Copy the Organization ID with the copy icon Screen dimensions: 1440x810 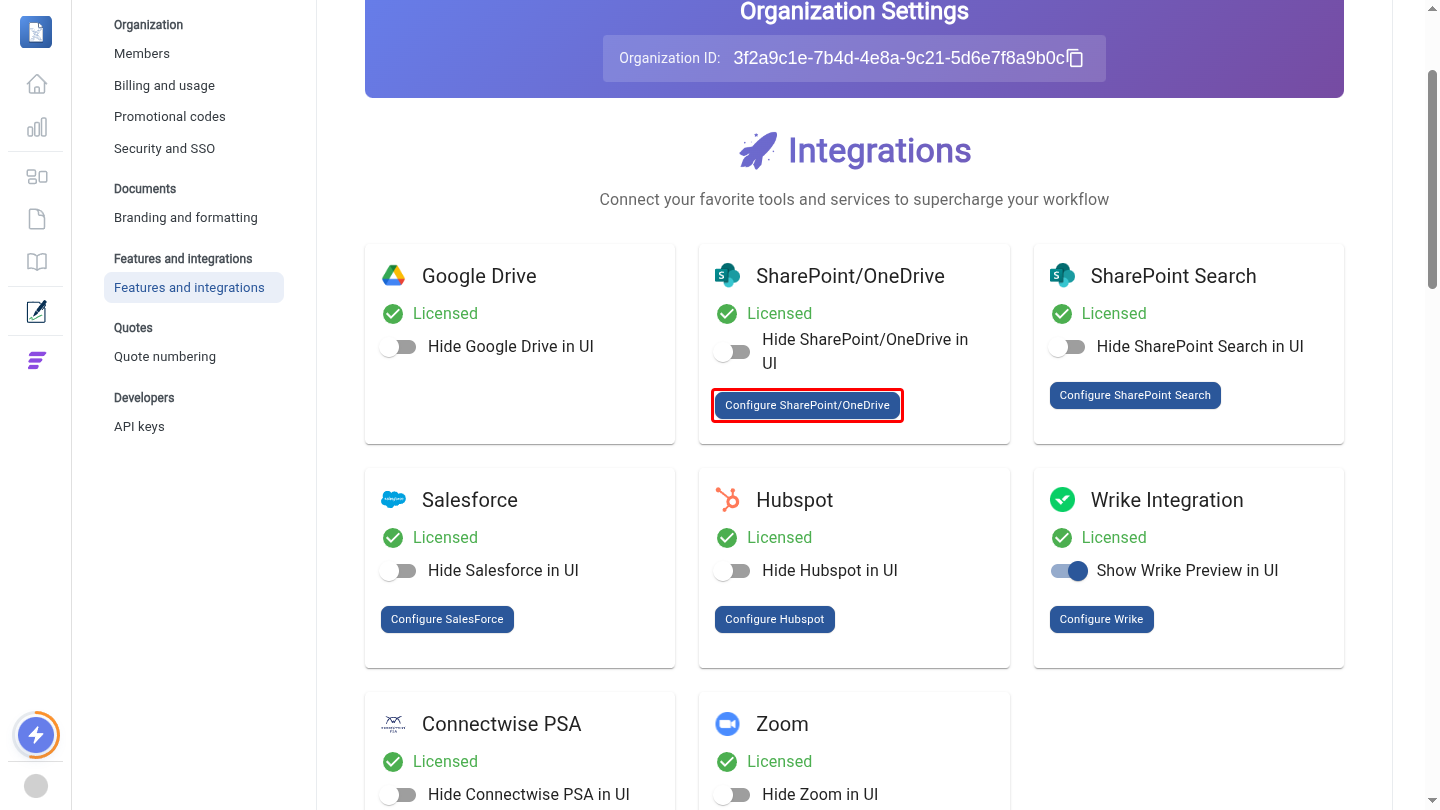click(x=1076, y=58)
